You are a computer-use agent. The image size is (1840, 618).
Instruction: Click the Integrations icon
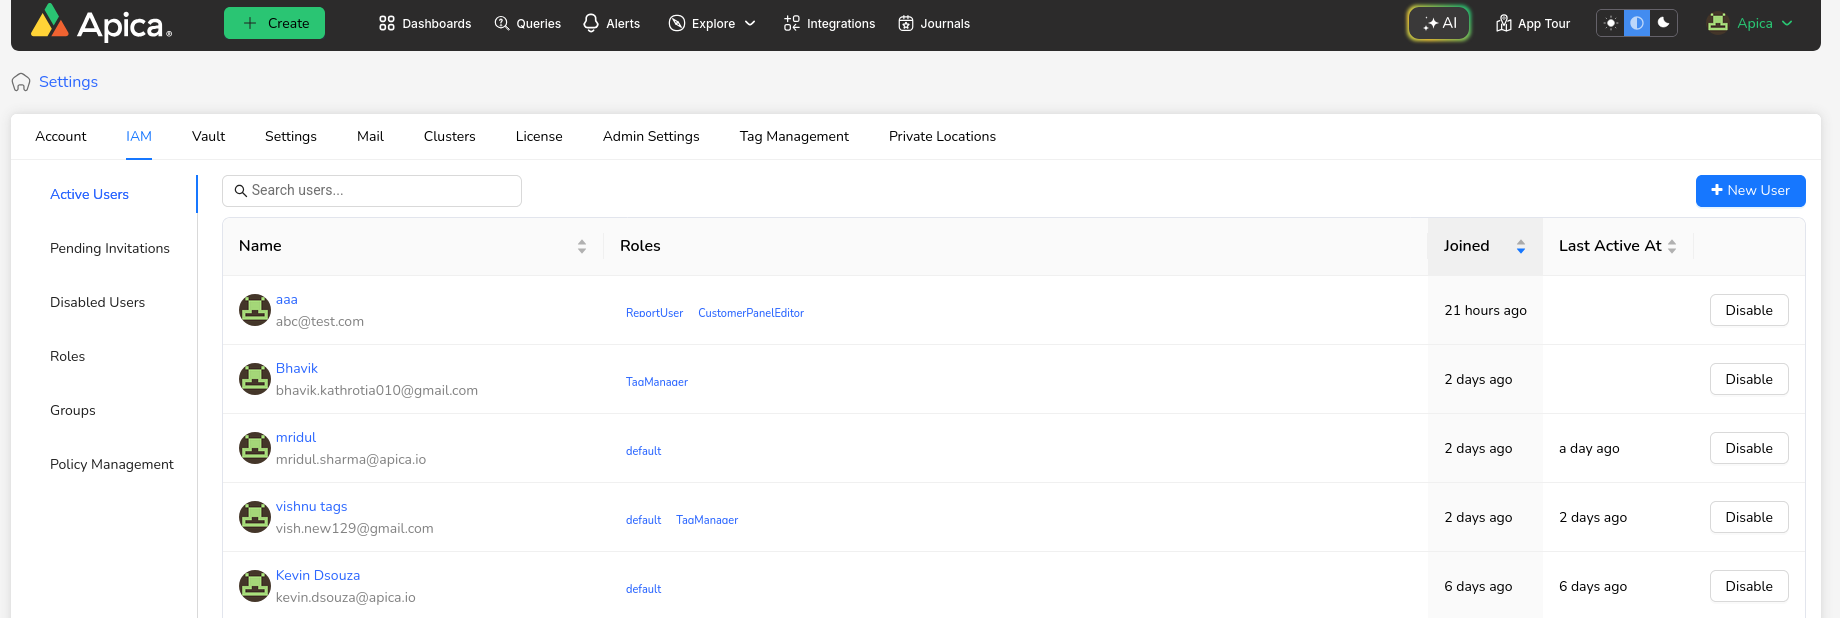coord(792,23)
